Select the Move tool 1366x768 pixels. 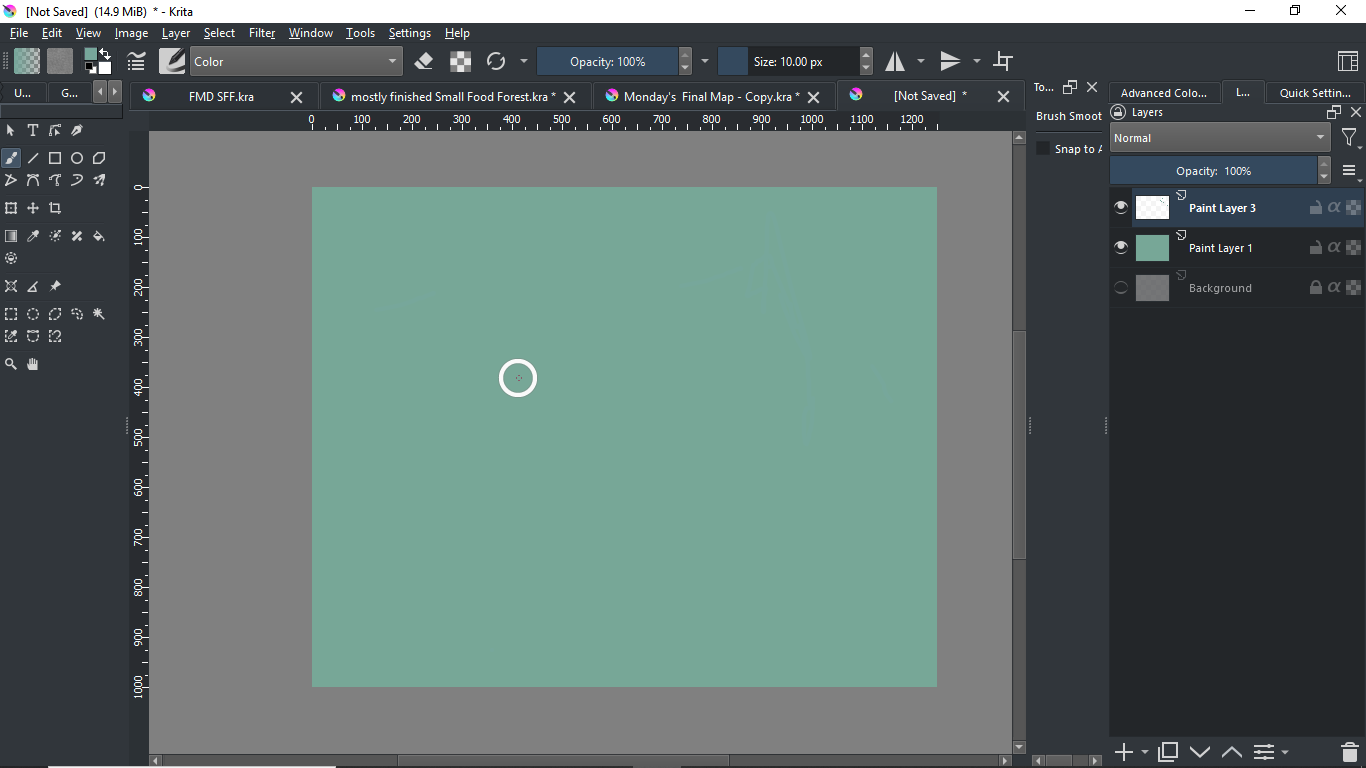[33, 208]
